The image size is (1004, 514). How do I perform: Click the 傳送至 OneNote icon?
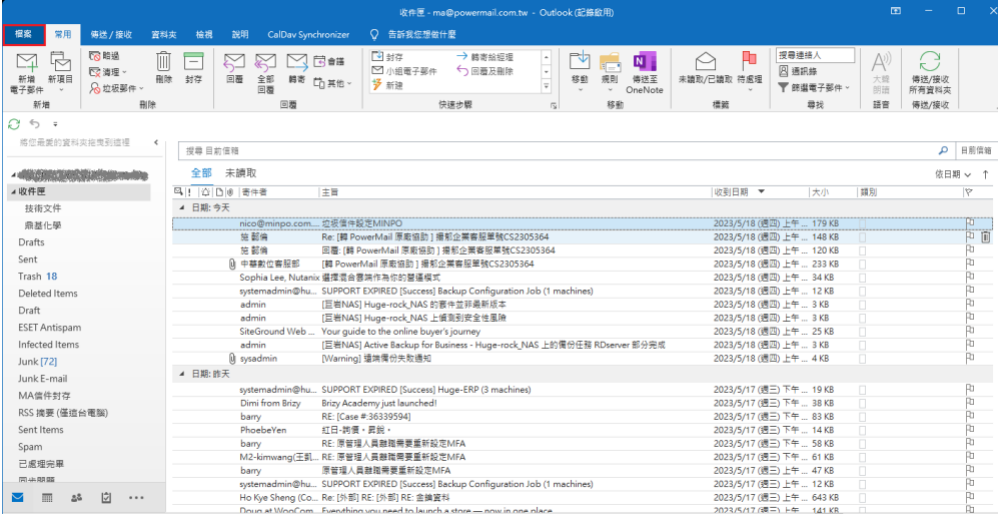pyautogui.click(x=644, y=61)
